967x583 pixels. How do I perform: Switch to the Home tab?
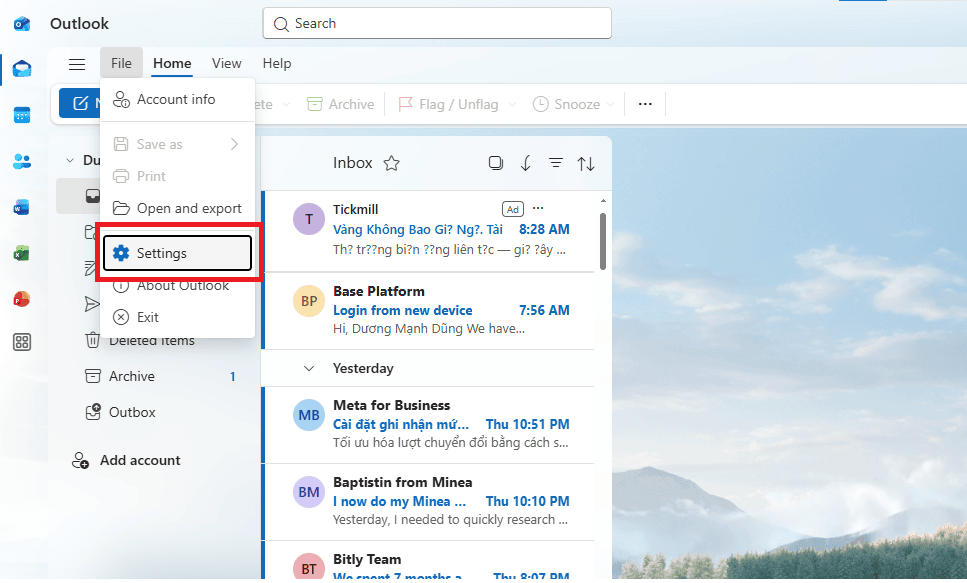(172, 64)
